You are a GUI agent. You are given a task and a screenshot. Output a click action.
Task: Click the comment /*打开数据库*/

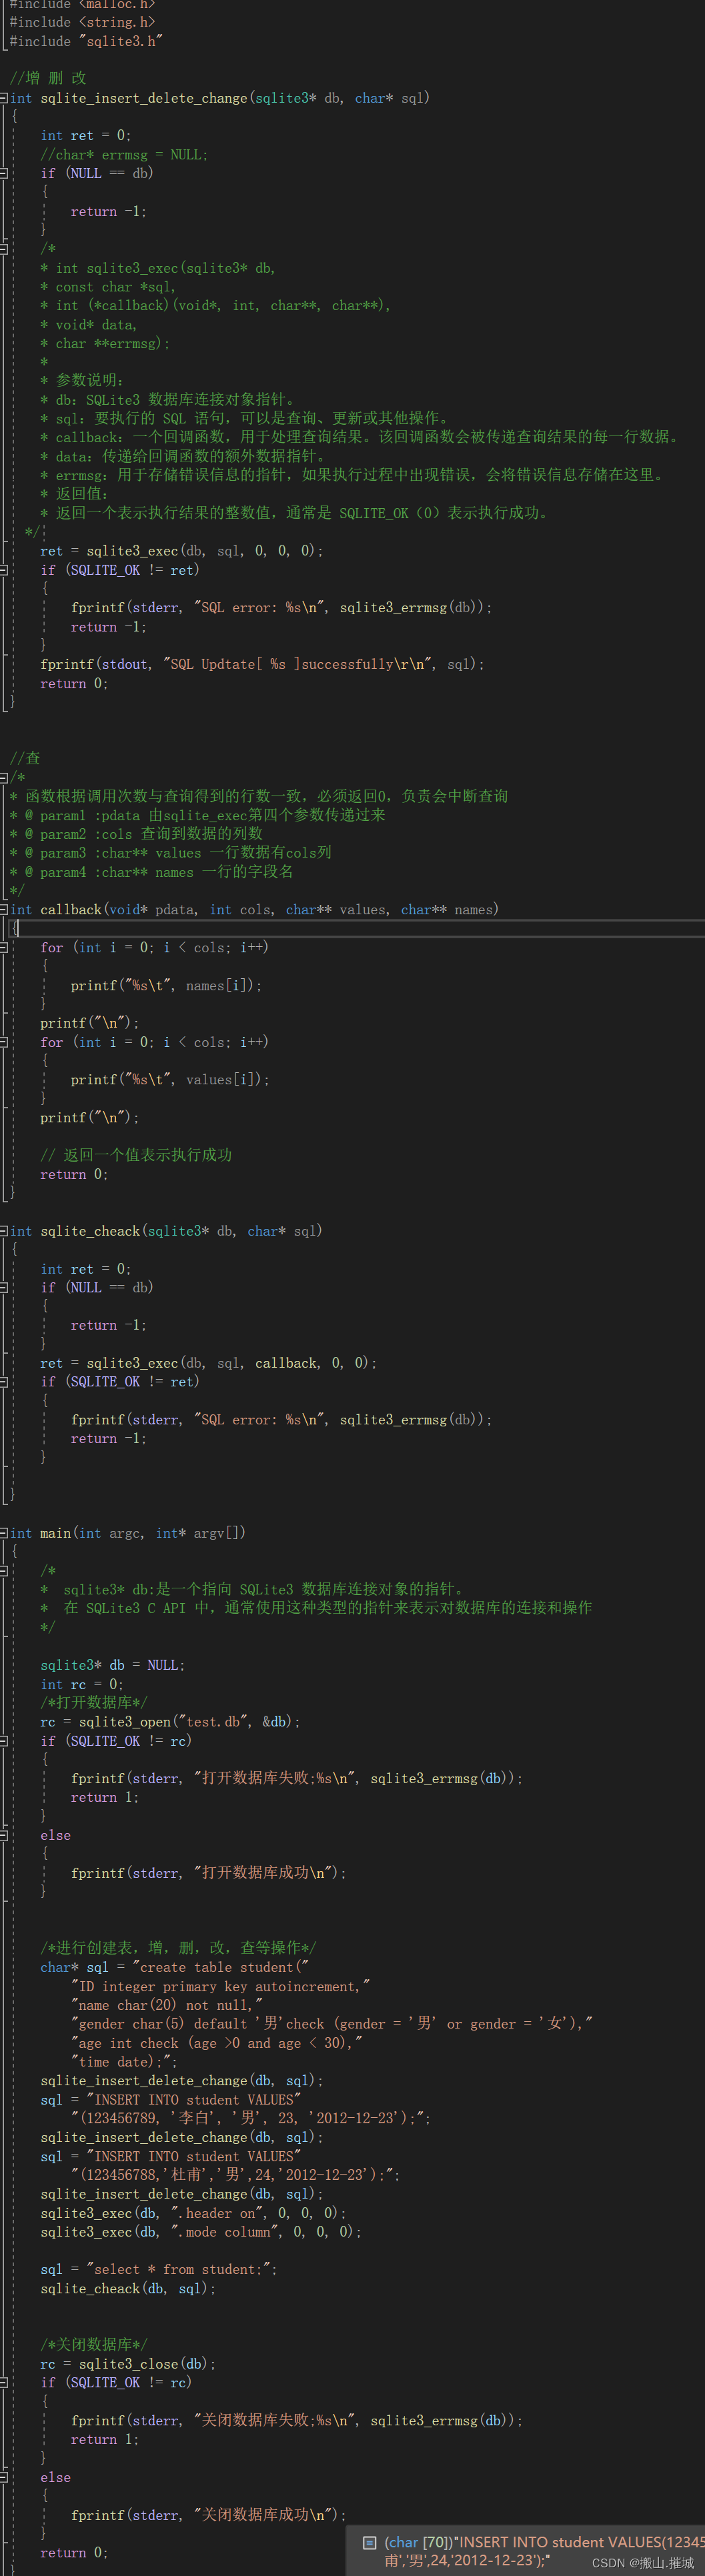94,1703
